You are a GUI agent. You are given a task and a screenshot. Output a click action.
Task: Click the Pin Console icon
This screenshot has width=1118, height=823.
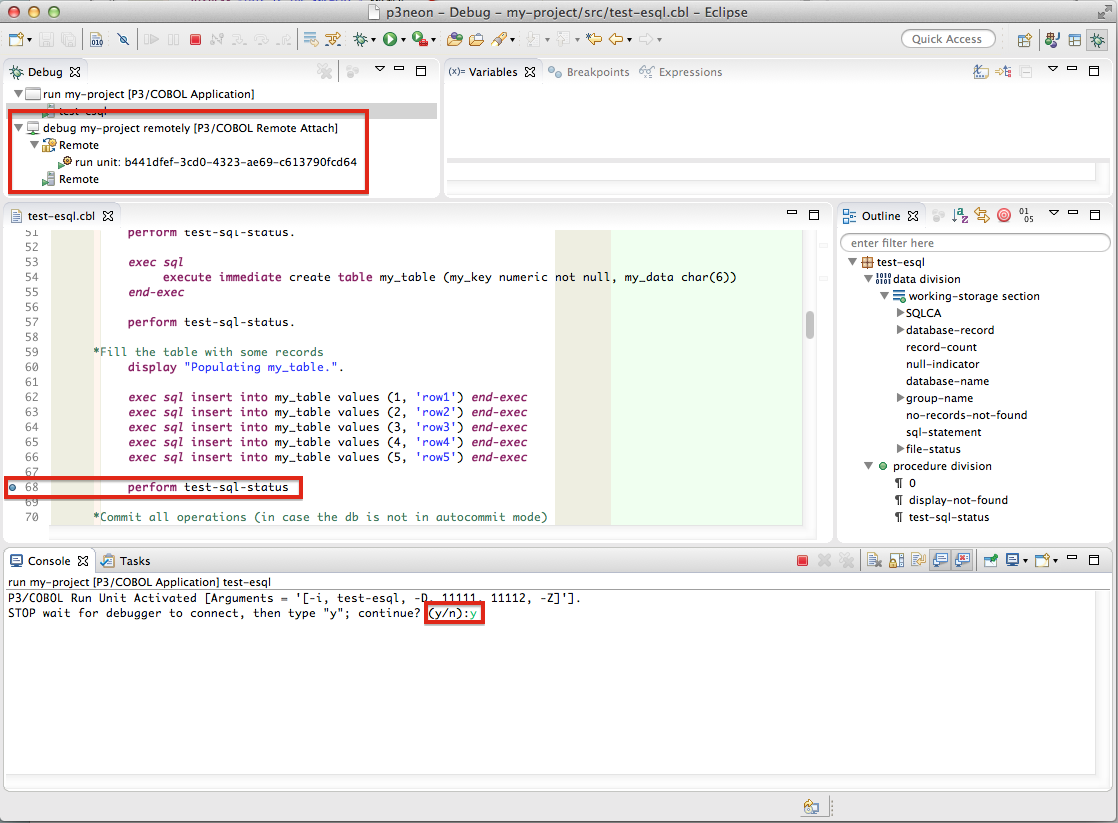pos(990,561)
